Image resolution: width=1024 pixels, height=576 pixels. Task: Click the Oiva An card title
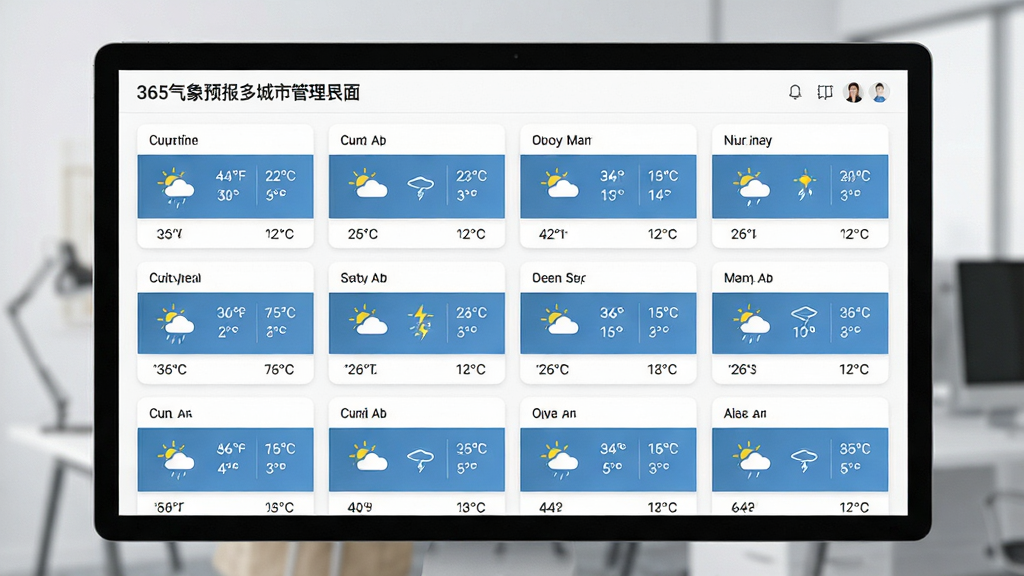[554, 413]
